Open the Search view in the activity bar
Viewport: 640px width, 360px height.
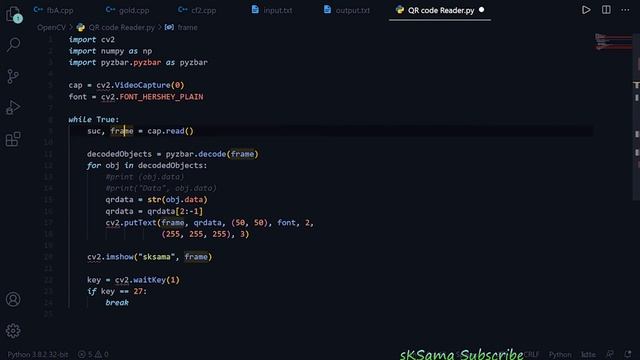(13, 44)
